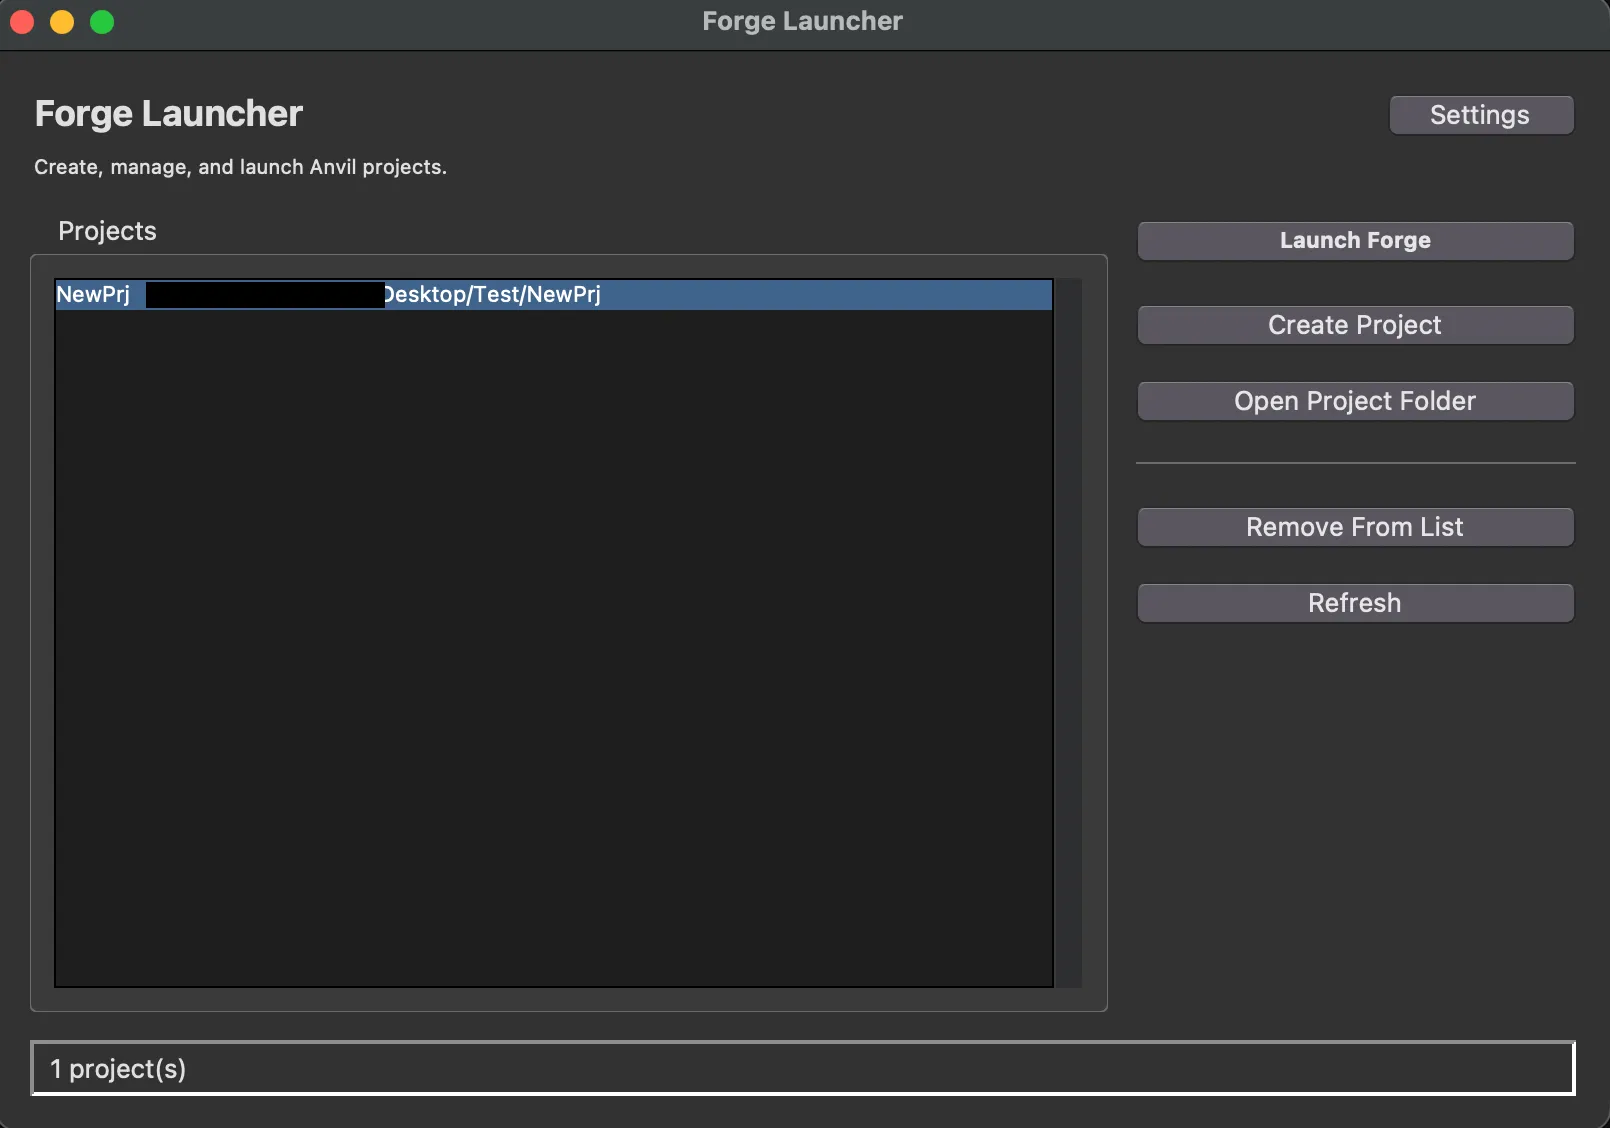Close the Forge Launcher window
Image resolution: width=1610 pixels, height=1128 pixels.
(x=22, y=22)
